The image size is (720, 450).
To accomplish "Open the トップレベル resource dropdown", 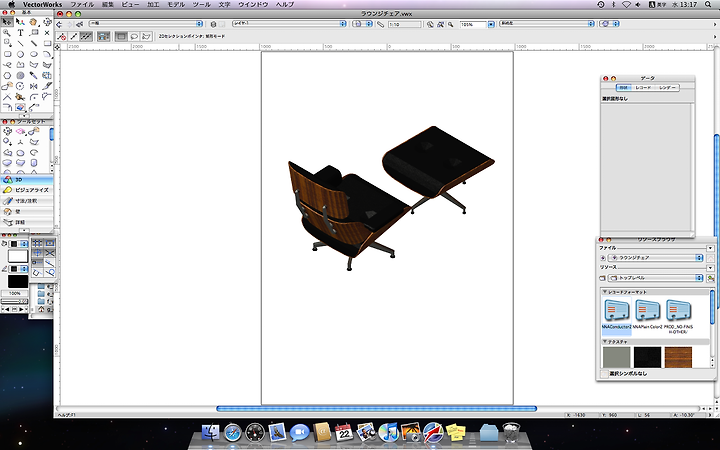I will [656, 278].
